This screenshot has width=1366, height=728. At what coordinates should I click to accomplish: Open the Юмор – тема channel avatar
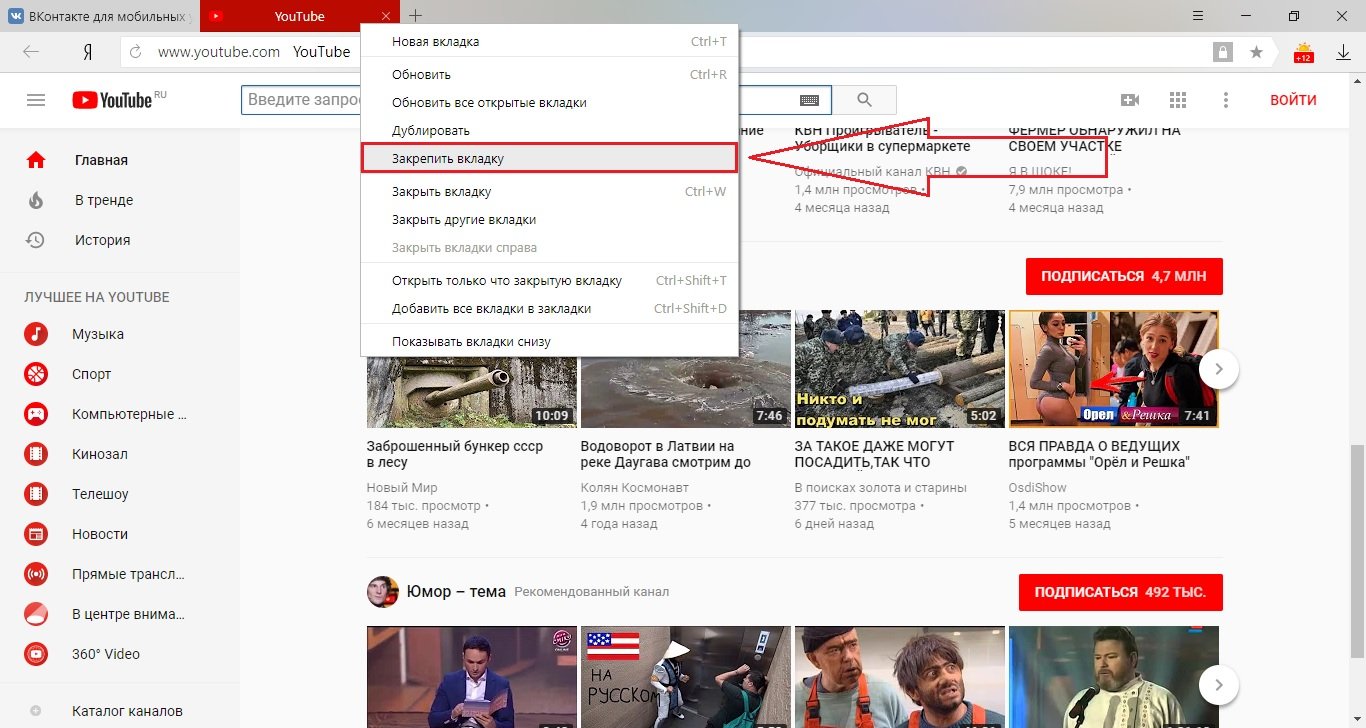[383, 592]
